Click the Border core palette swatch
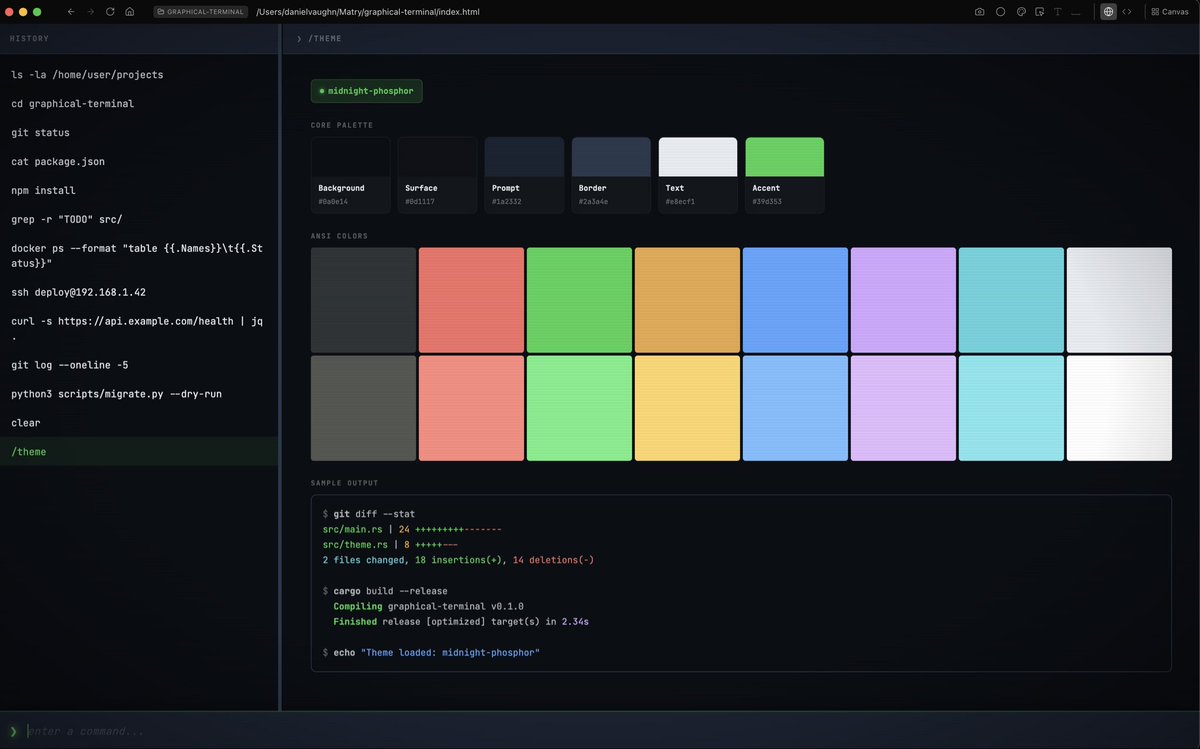1200x749 pixels. (x=611, y=175)
